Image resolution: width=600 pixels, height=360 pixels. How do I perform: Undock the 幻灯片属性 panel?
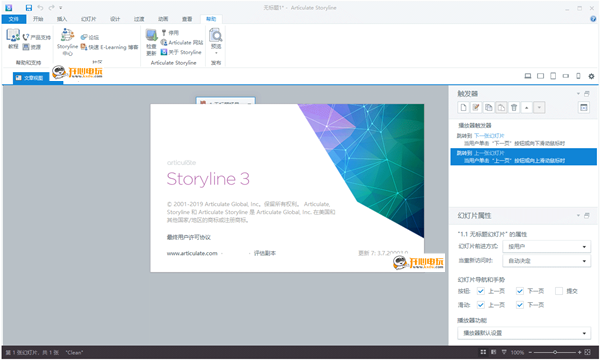pos(587,215)
